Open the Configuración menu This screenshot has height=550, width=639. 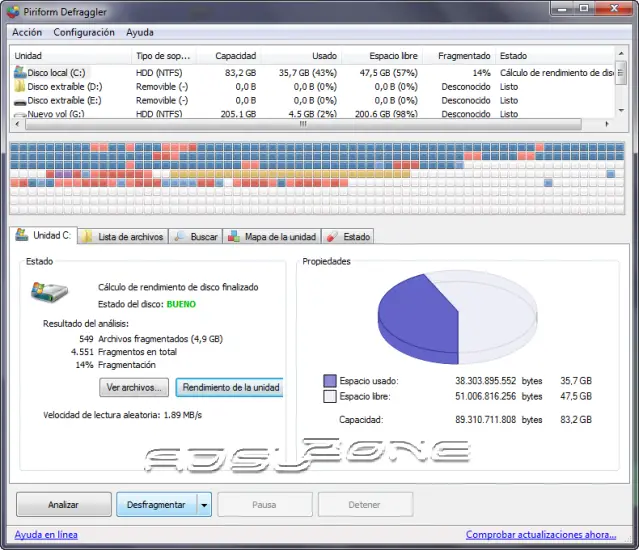tap(84, 32)
